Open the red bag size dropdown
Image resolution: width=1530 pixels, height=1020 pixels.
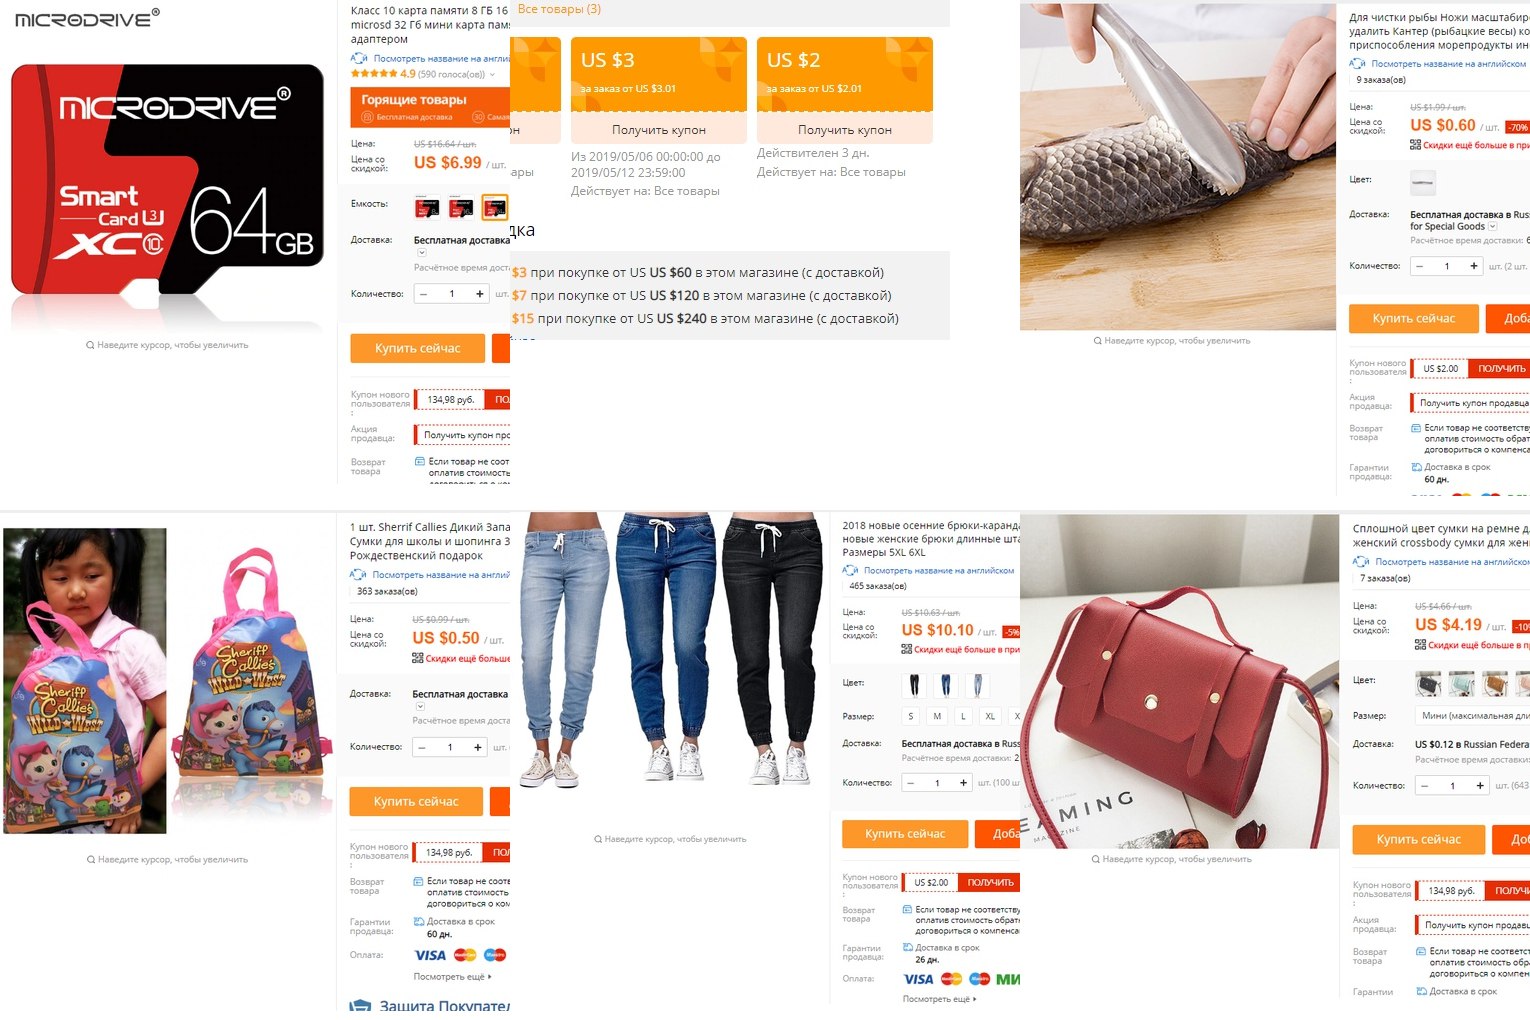1472,716
